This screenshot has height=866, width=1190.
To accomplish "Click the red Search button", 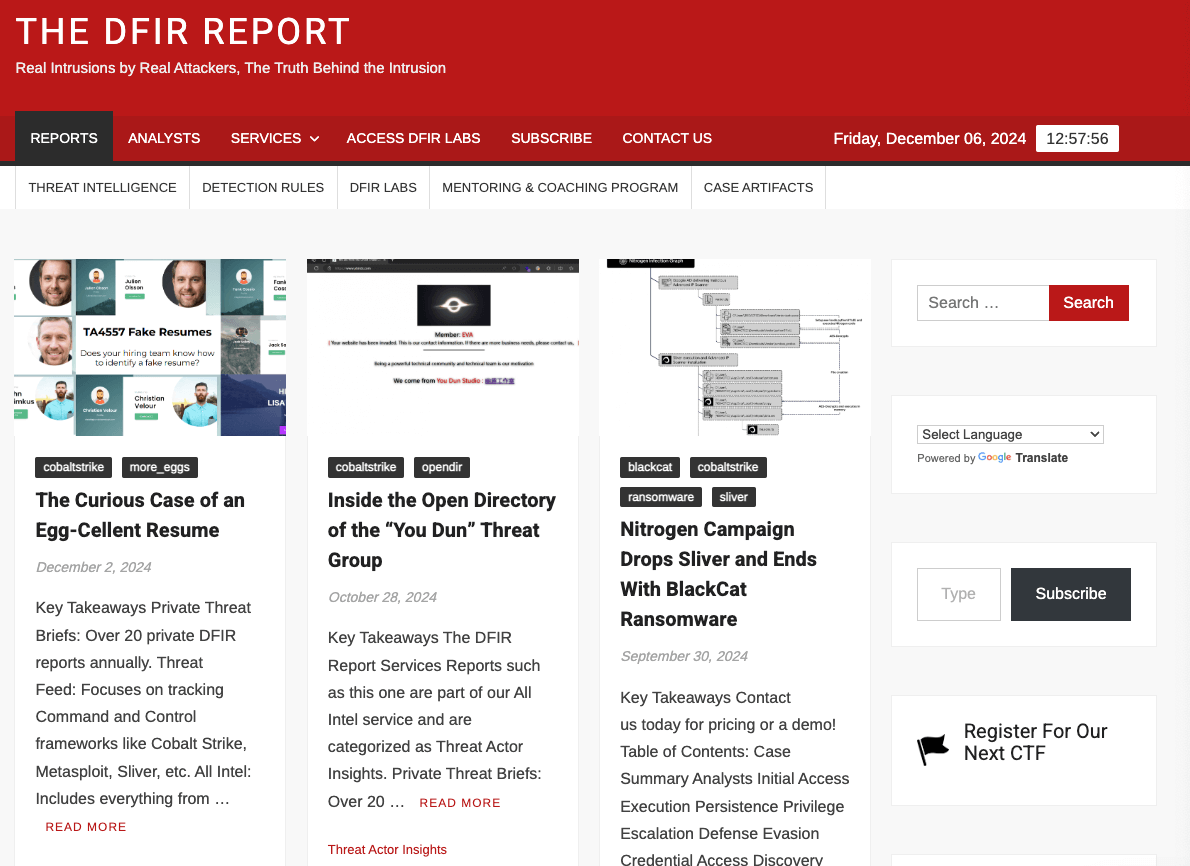I will pyautogui.click(x=1088, y=303).
